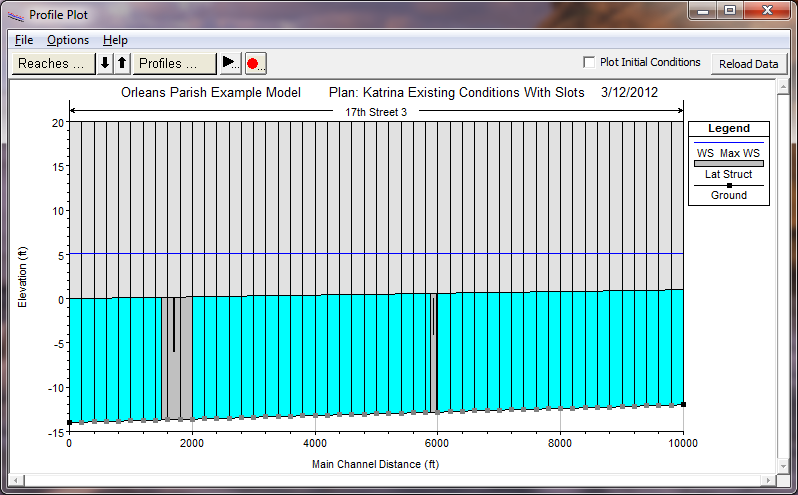Start the profile animation play button
The width and height of the screenshot is (798, 495).
230,63
